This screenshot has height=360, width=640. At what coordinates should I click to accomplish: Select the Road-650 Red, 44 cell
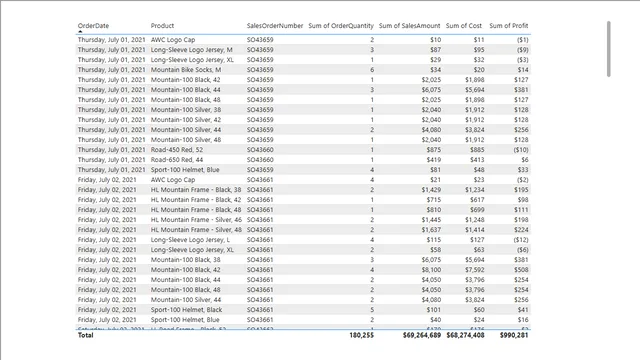point(177,160)
